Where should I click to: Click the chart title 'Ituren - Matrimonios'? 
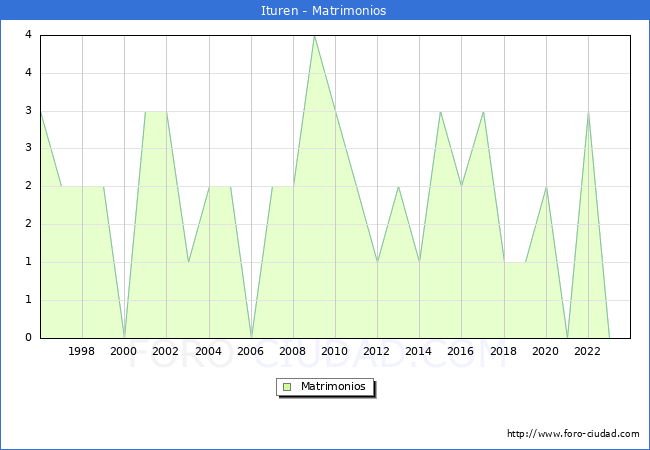coord(325,10)
